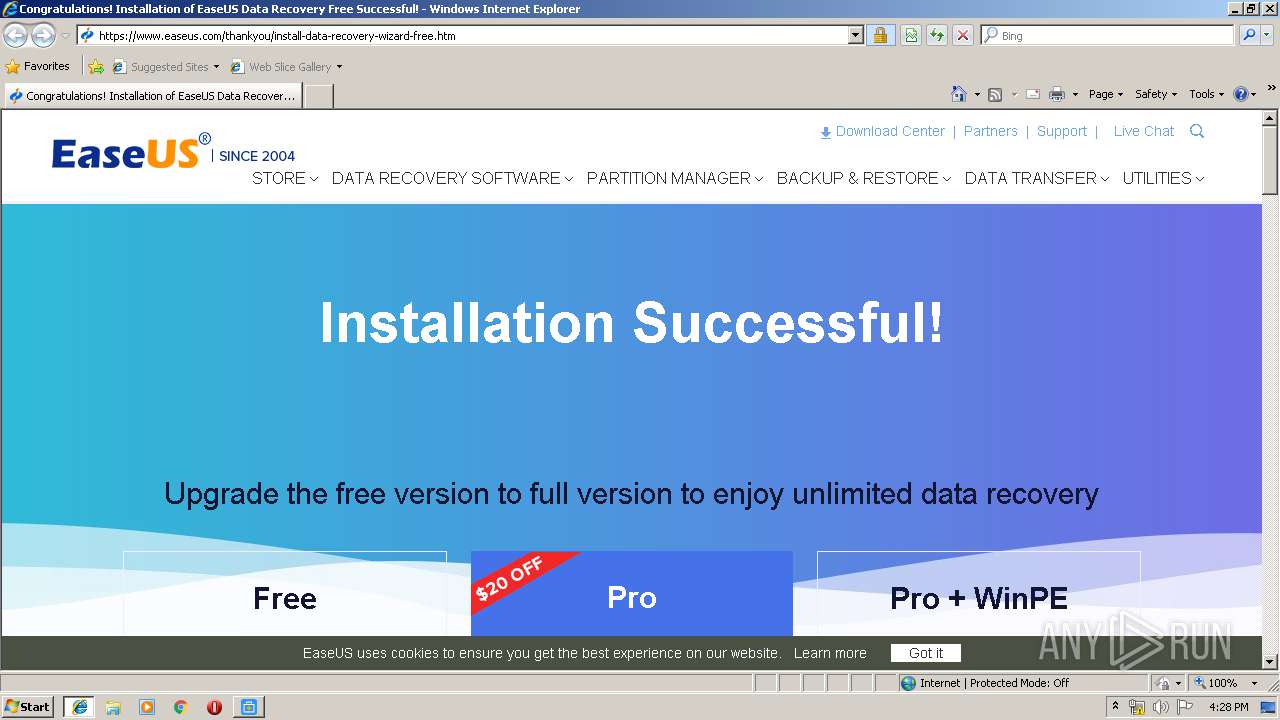The image size is (1280, 720).
Task: Click the network tray icon
Action: pos(1137,707)
